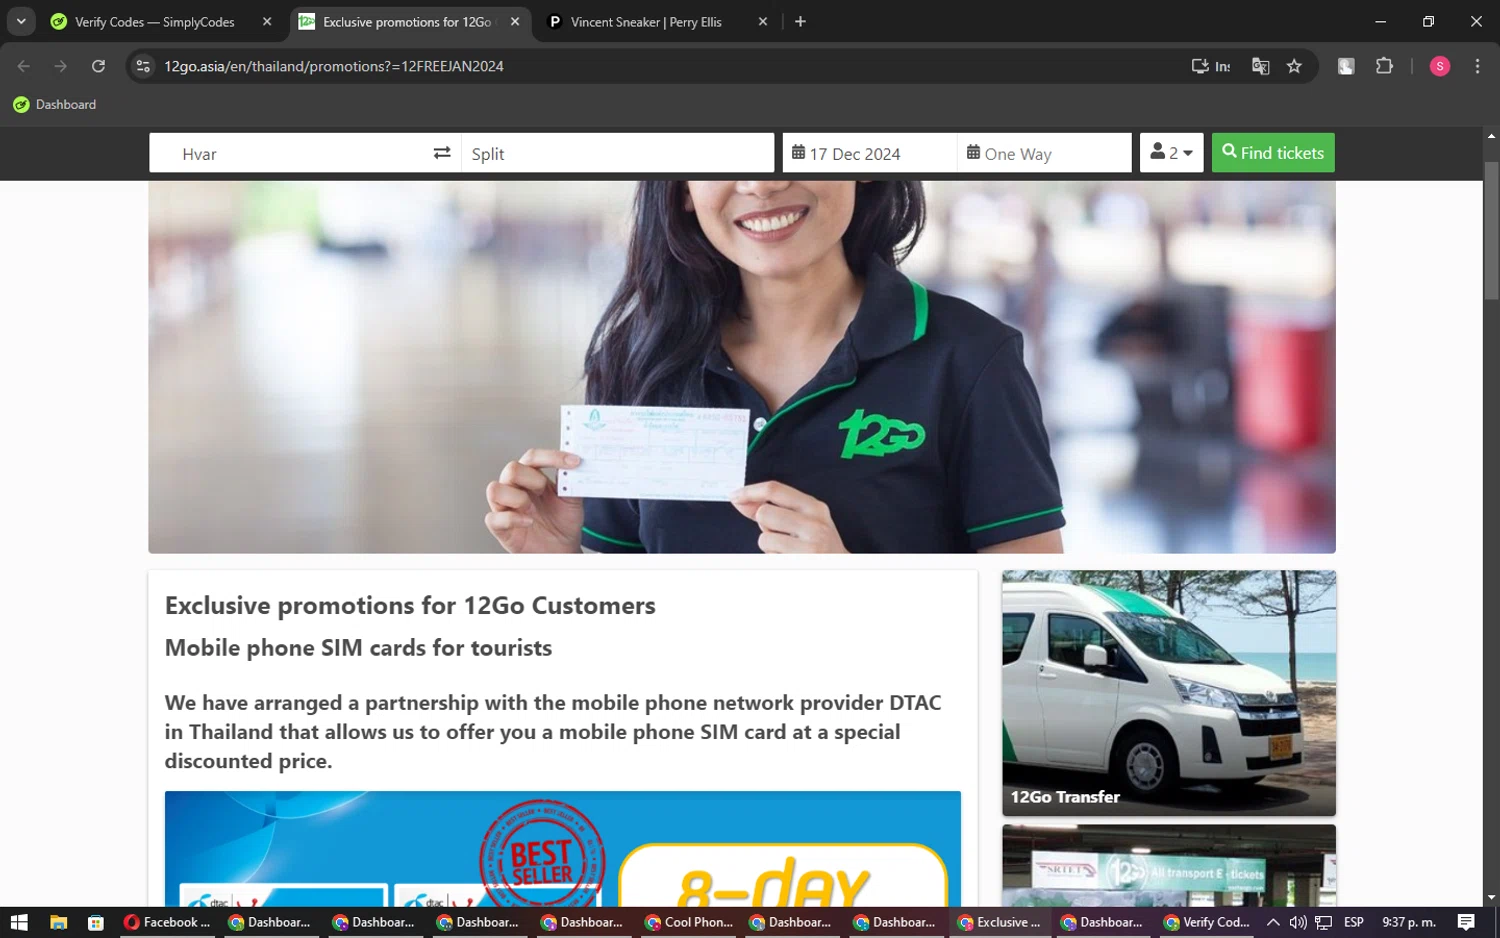View site information icon in address bar
This screenshot has height=938, width=1500.
tap(143, 66)
